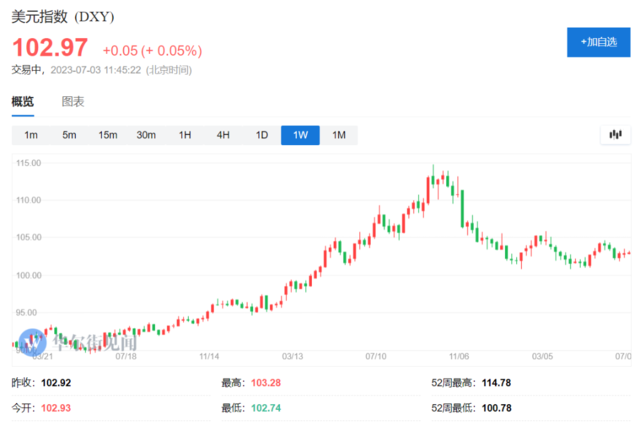640x423 pixels.
Task: Click the 03/13 date axis marker
Action: pos(292,356)
